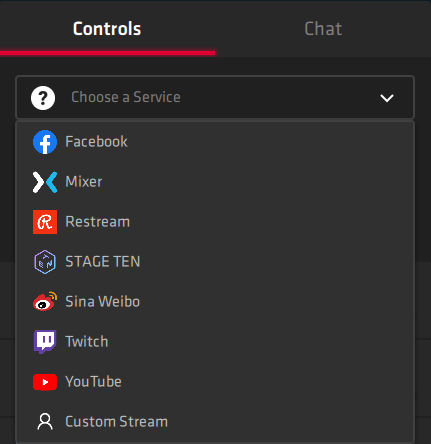The width and height of the screenshot is (431, 444).
Task: Select the Custom Stream option
Action: coord(215,422)
